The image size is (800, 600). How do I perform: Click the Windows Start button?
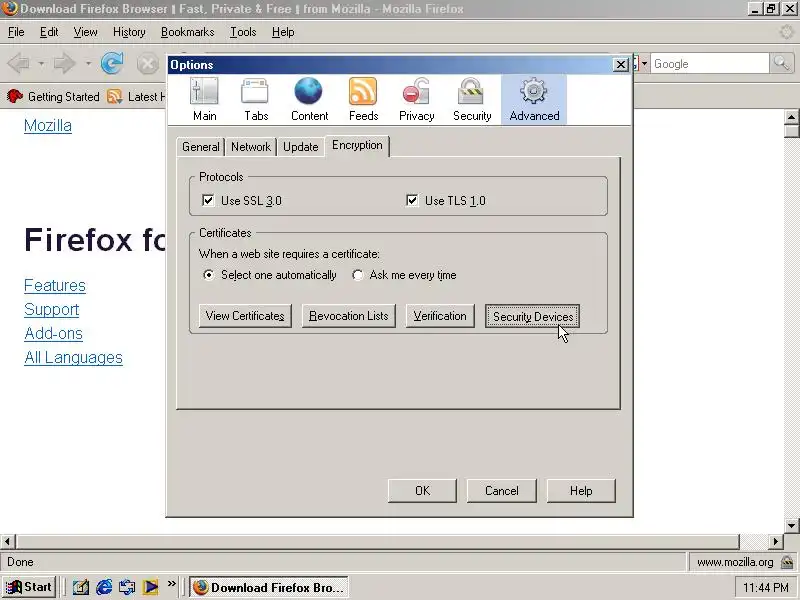[x=29, y=587]
